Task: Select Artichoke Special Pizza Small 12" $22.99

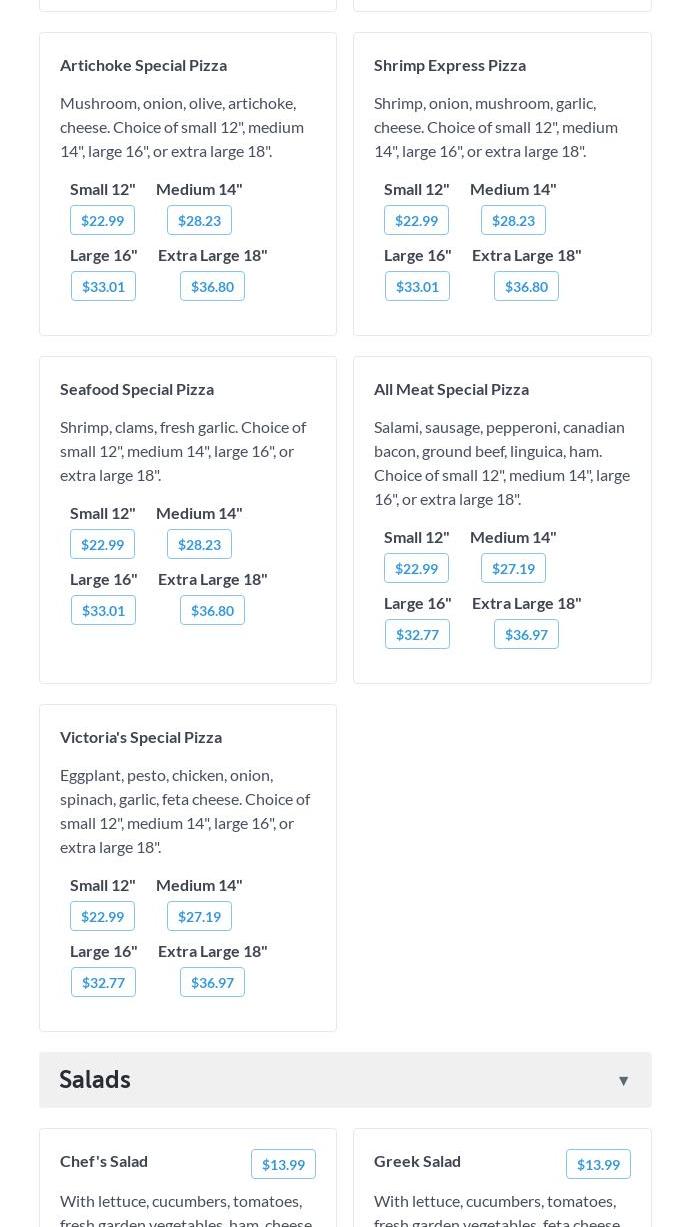Action: [102, 220]
